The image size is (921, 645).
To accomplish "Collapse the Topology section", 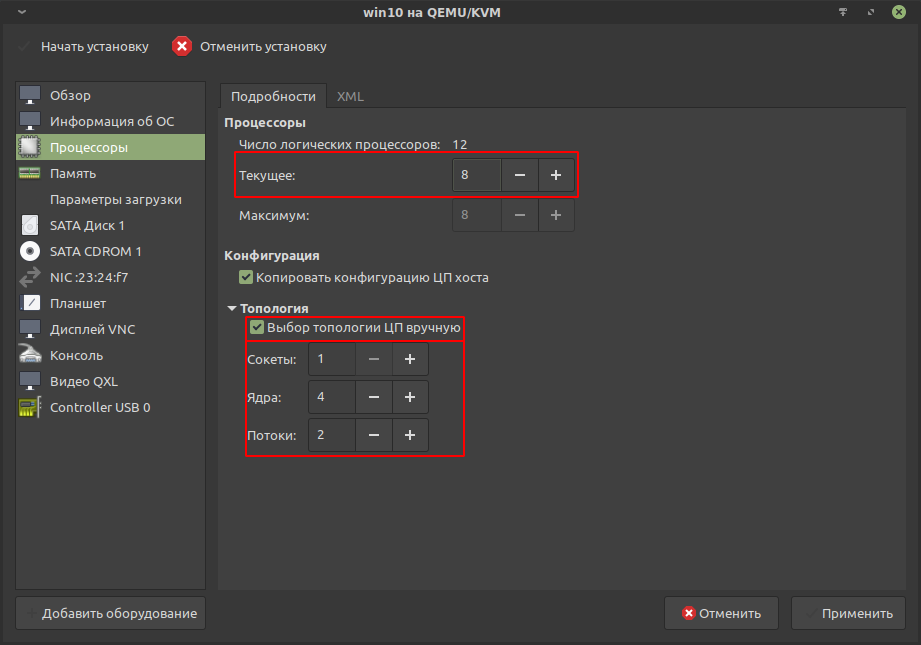I will tap(233, 309).
